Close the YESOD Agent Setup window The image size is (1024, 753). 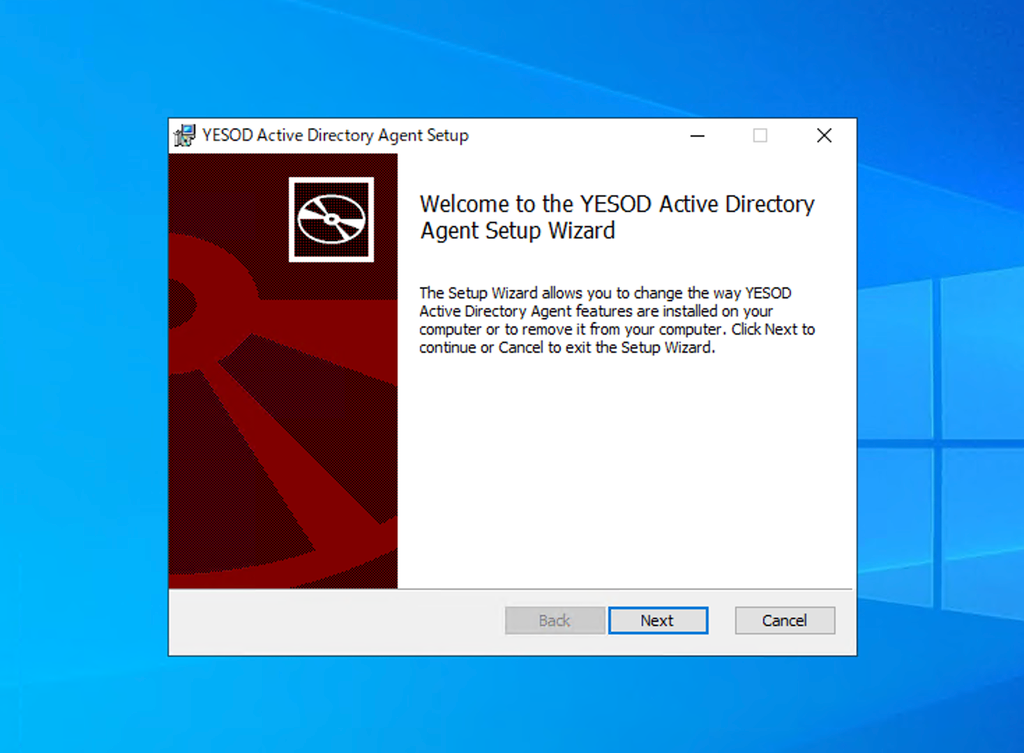[x=824, y=136]
